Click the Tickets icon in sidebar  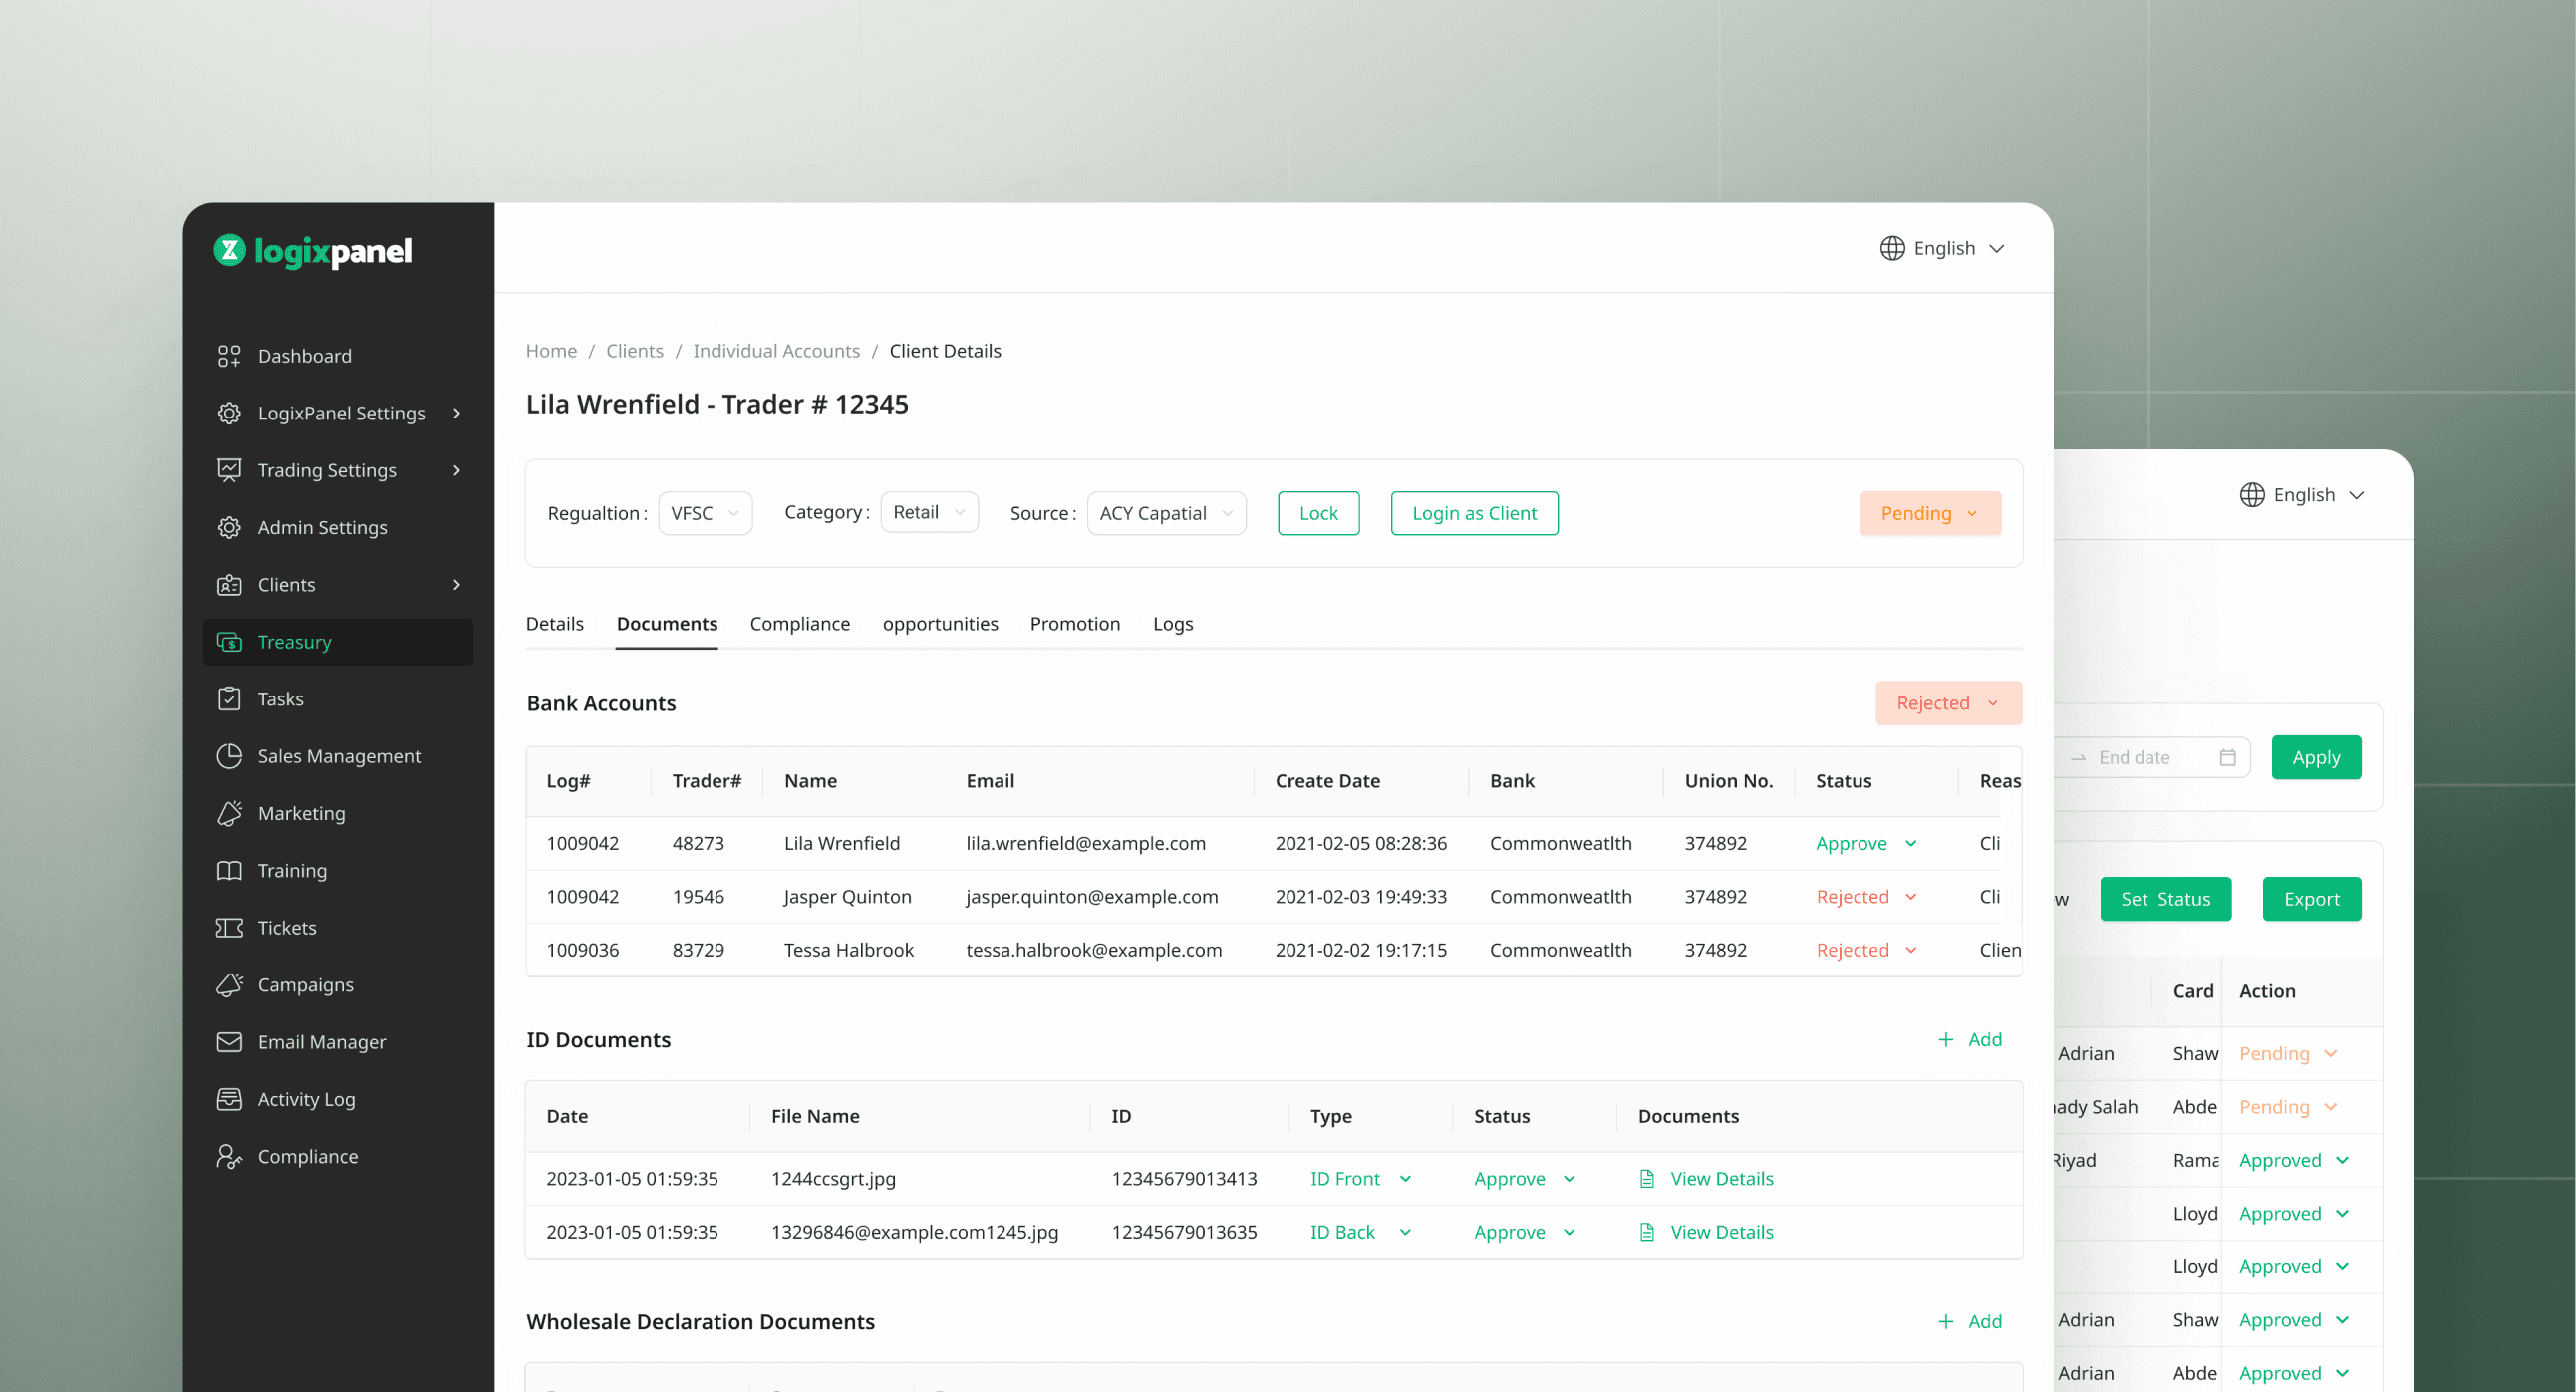tap(229, 928)
